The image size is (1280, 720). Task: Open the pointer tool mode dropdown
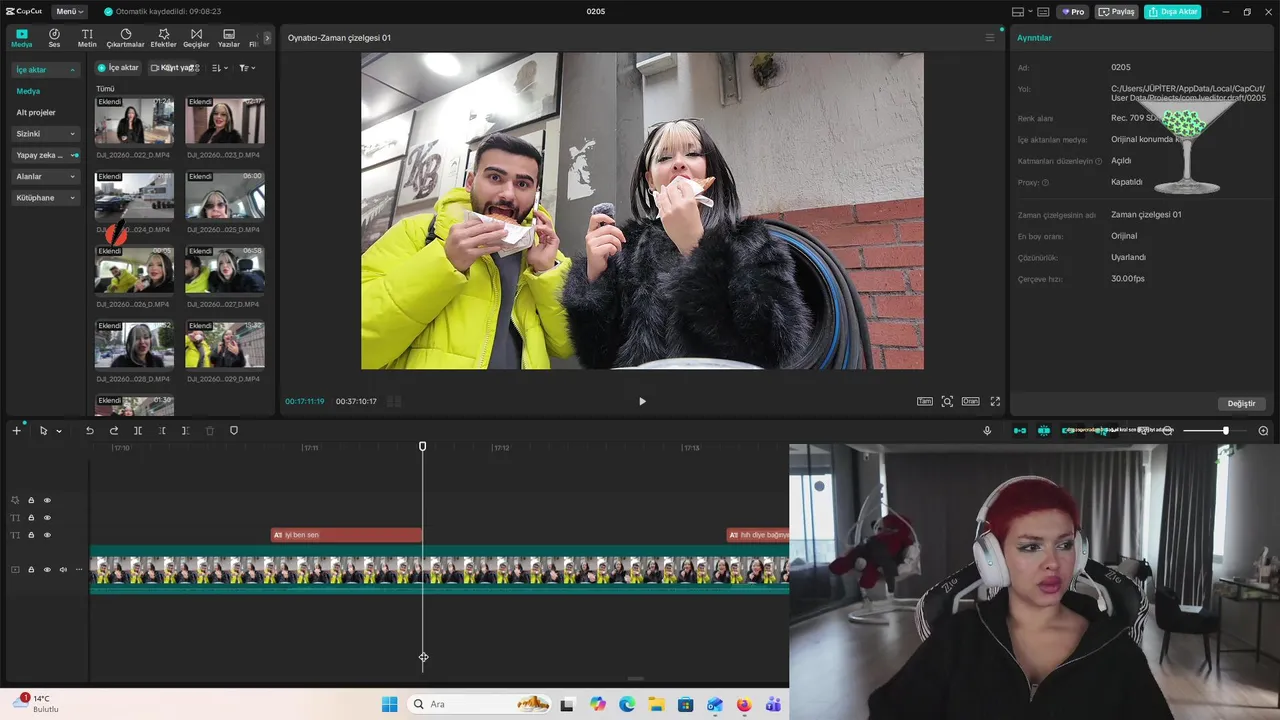[x=59, y=431]
